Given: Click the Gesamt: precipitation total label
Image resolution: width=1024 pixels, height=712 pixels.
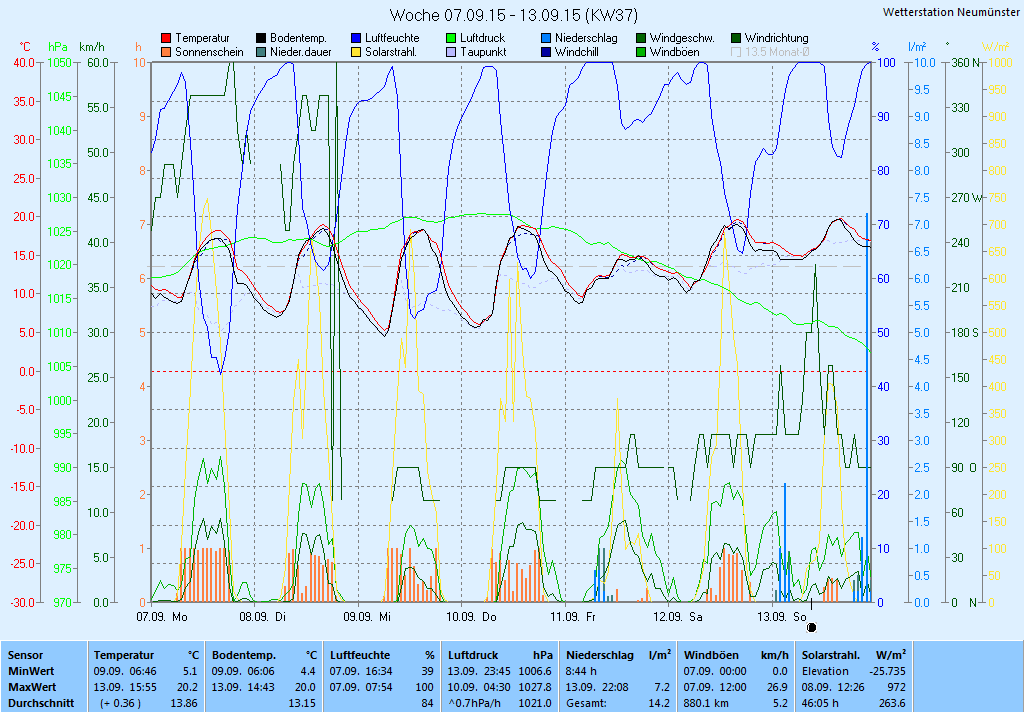Looking at the screenshot, I should 586,704.
